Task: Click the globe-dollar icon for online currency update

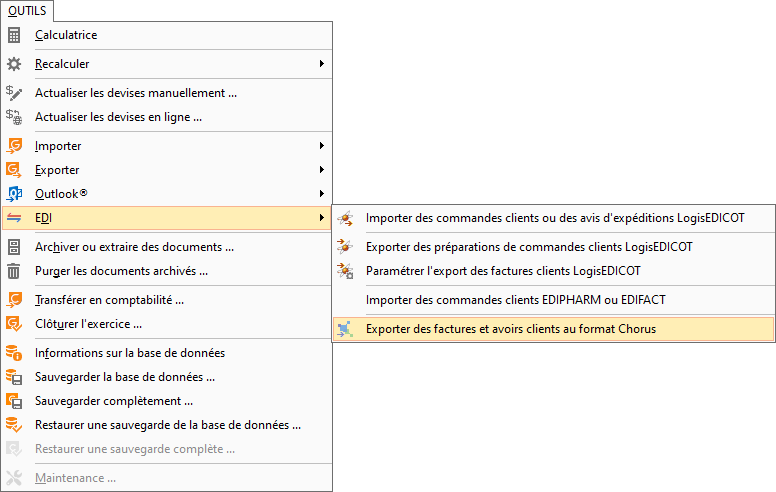Action: tap(14, 117)
